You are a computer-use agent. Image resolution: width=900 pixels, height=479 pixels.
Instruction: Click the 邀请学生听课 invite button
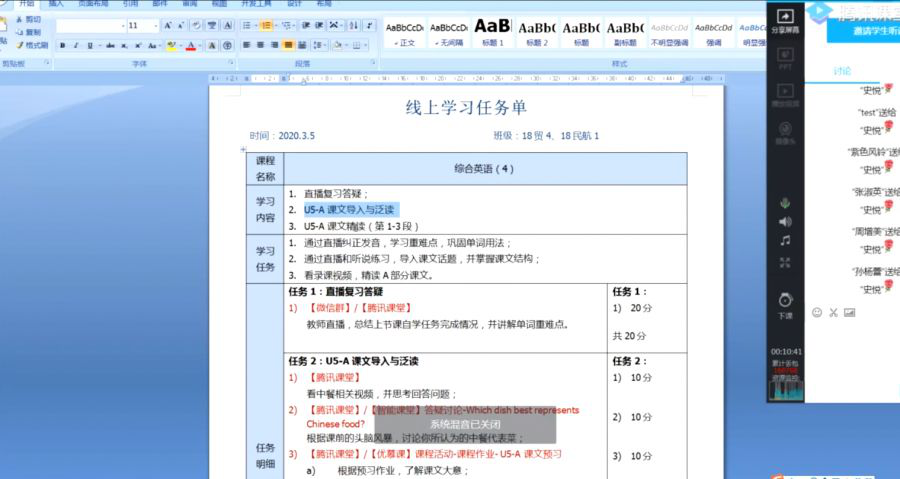pyautogui.click(x=862, y=31)
